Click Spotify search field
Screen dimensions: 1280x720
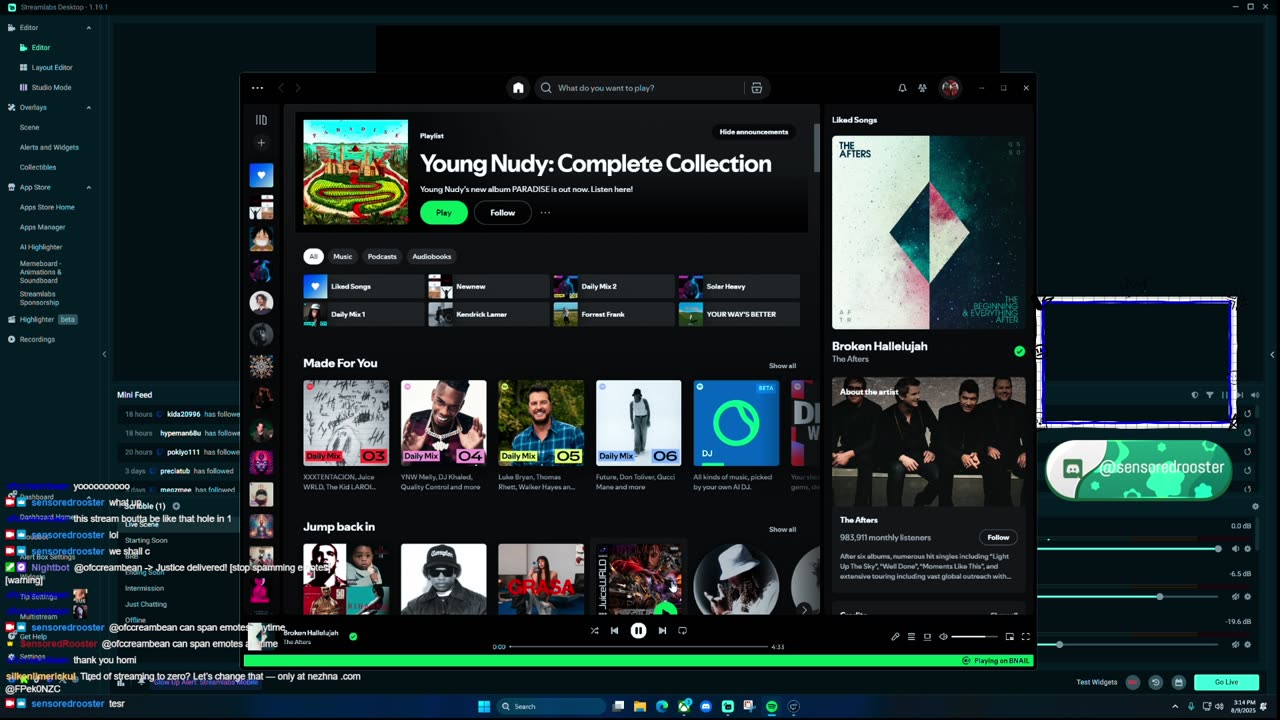[x=640, y=88]
